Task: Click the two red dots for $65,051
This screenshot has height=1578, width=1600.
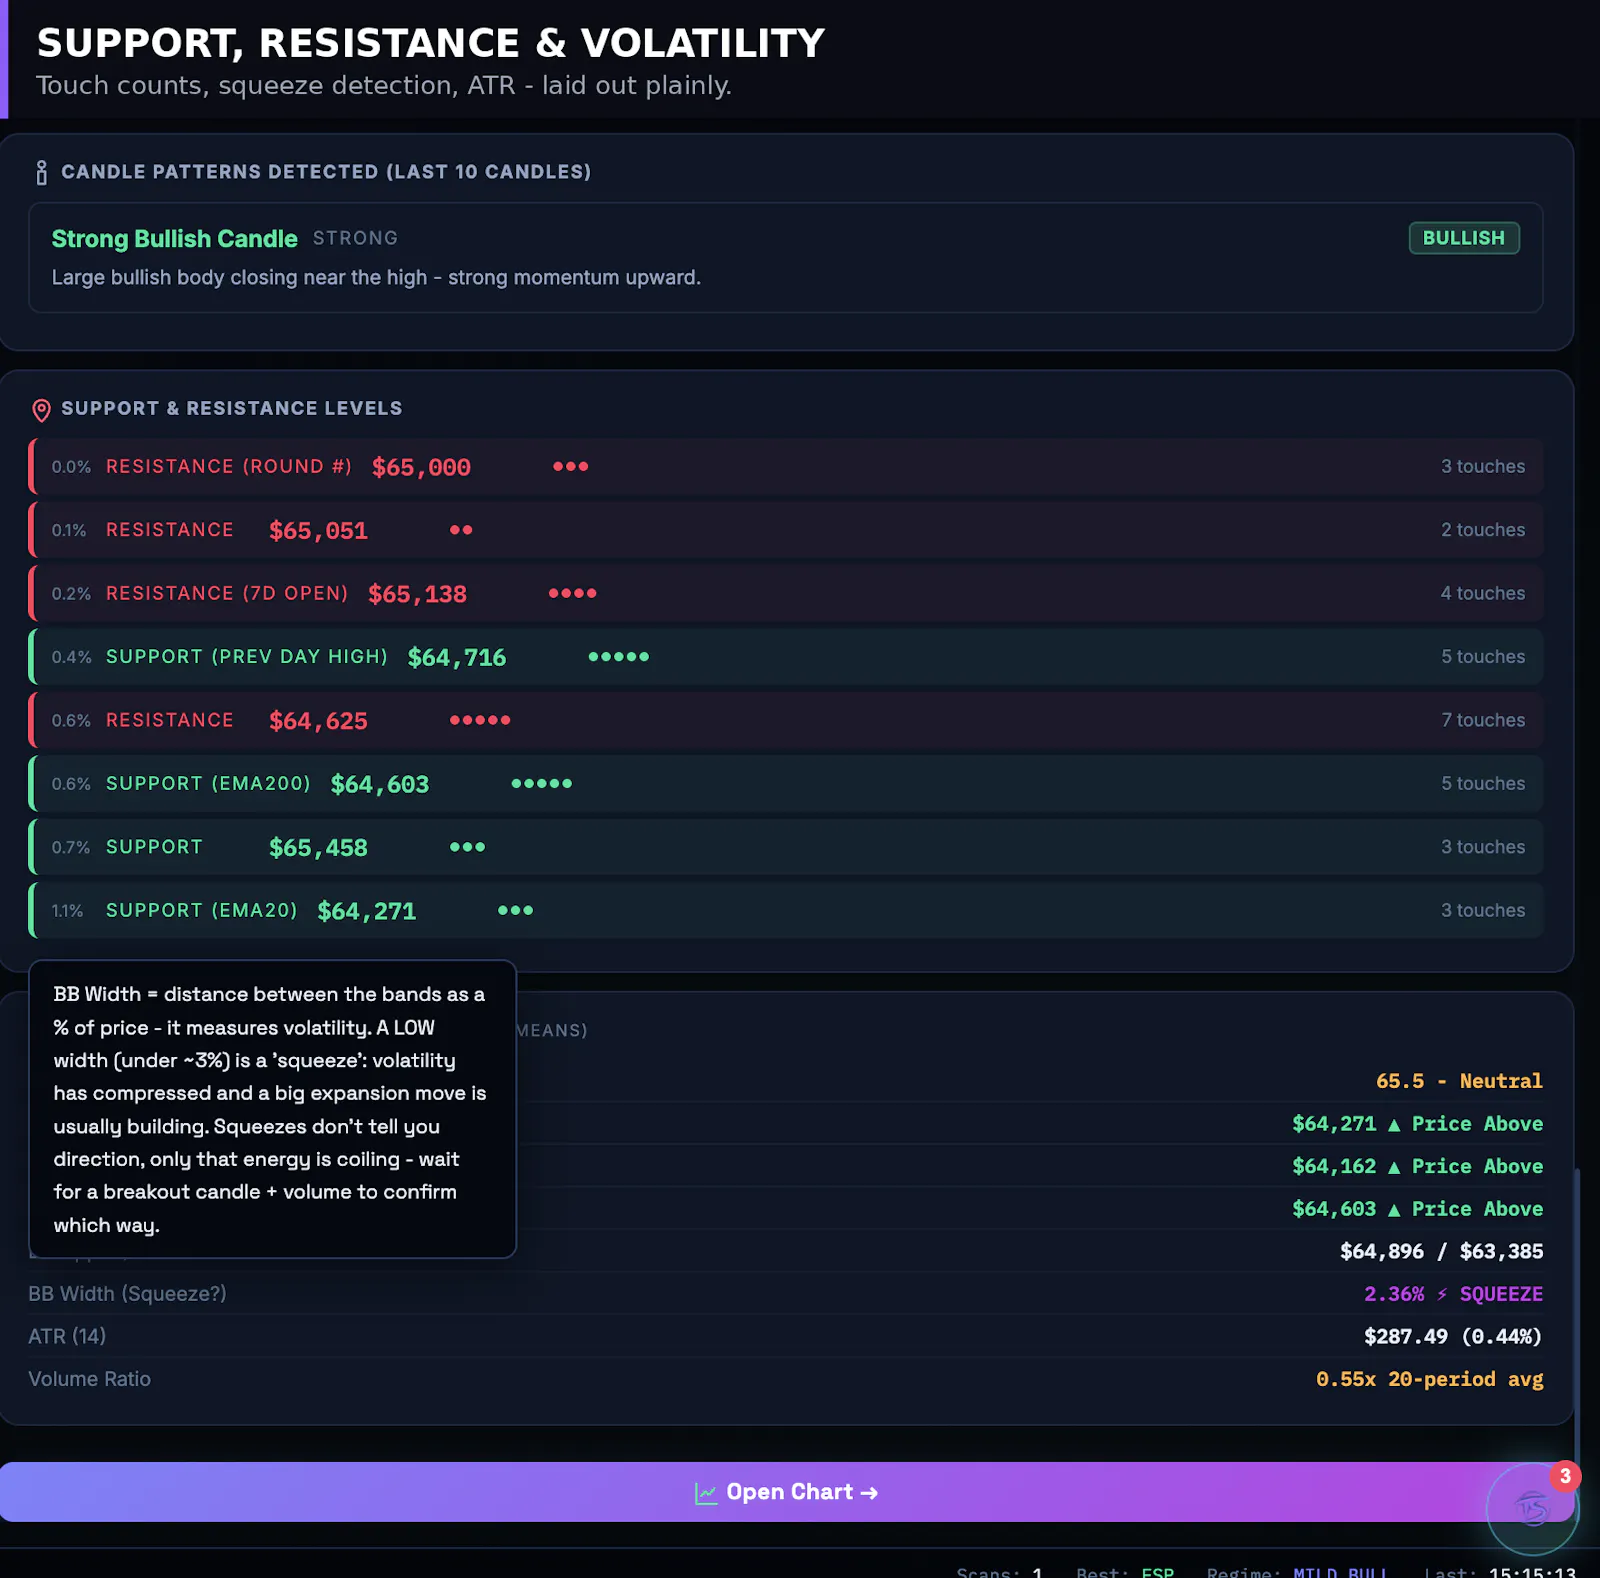Action: 461,530
